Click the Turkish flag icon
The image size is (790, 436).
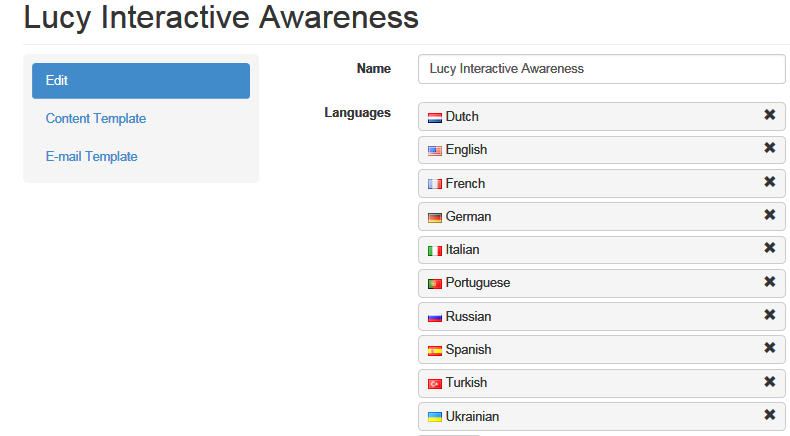pyautogui.click(x=434, y=384)
